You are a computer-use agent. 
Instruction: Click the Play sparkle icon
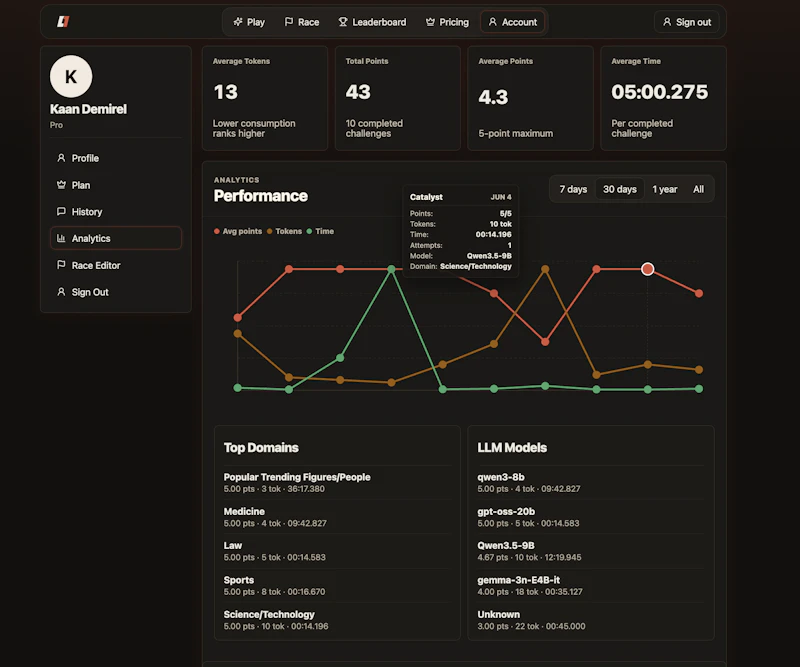tap(238, 22)
